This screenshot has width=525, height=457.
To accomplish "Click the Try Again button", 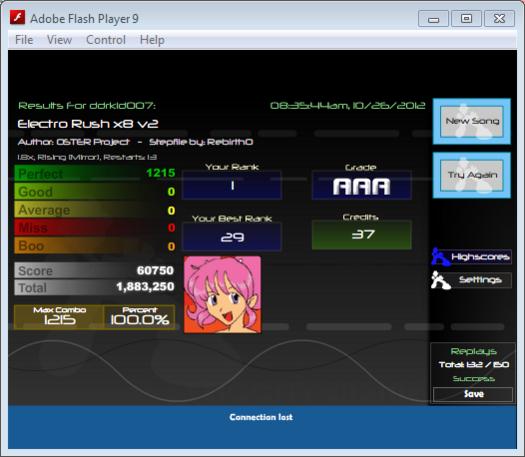I will click(x=472, y=175).
